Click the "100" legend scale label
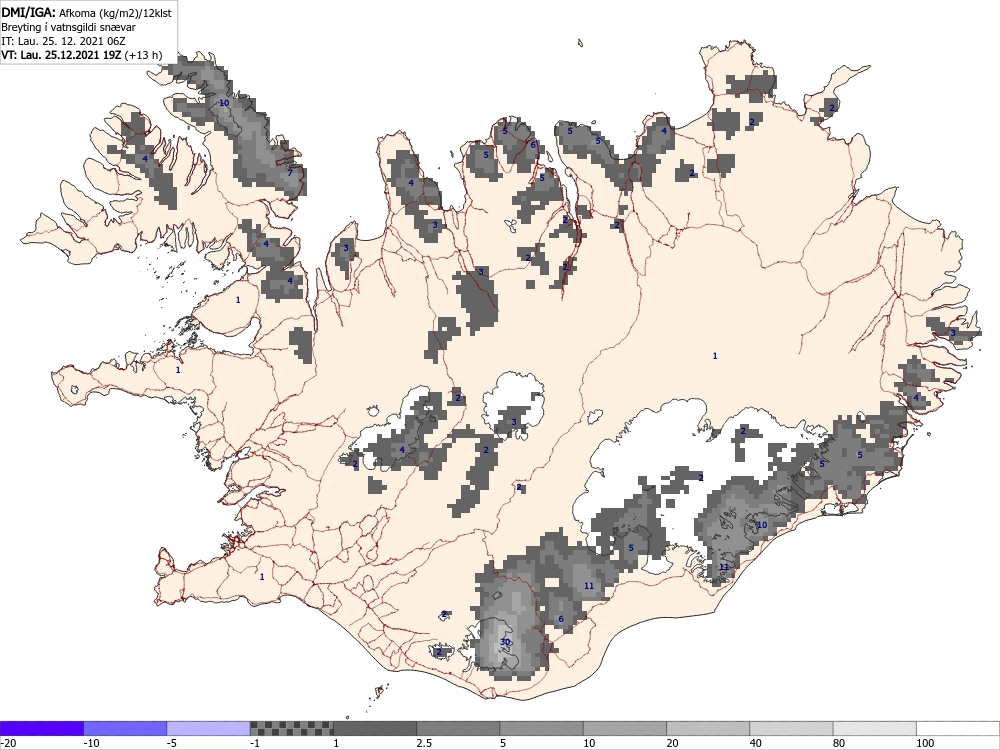 pos(925,743)
